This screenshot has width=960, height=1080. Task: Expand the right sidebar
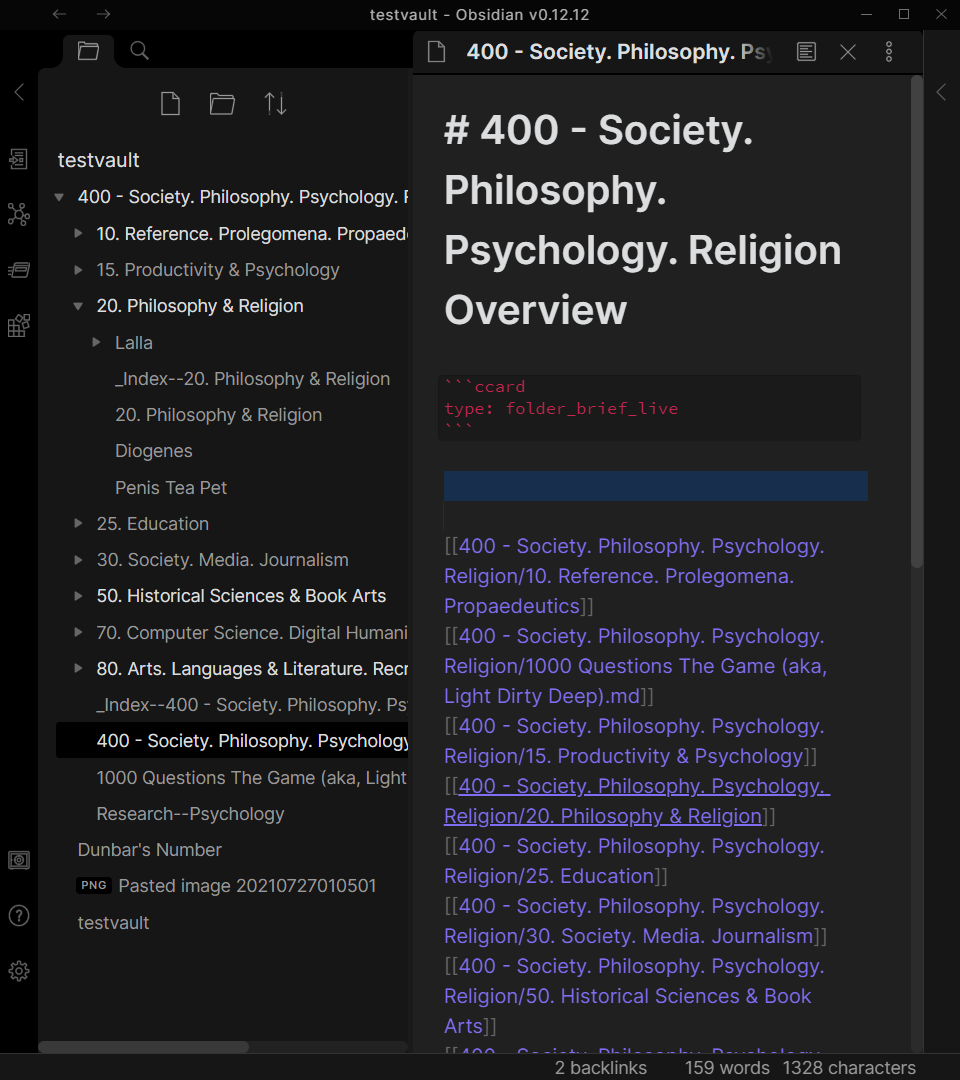pyautogui.click(x=941, y=92)
